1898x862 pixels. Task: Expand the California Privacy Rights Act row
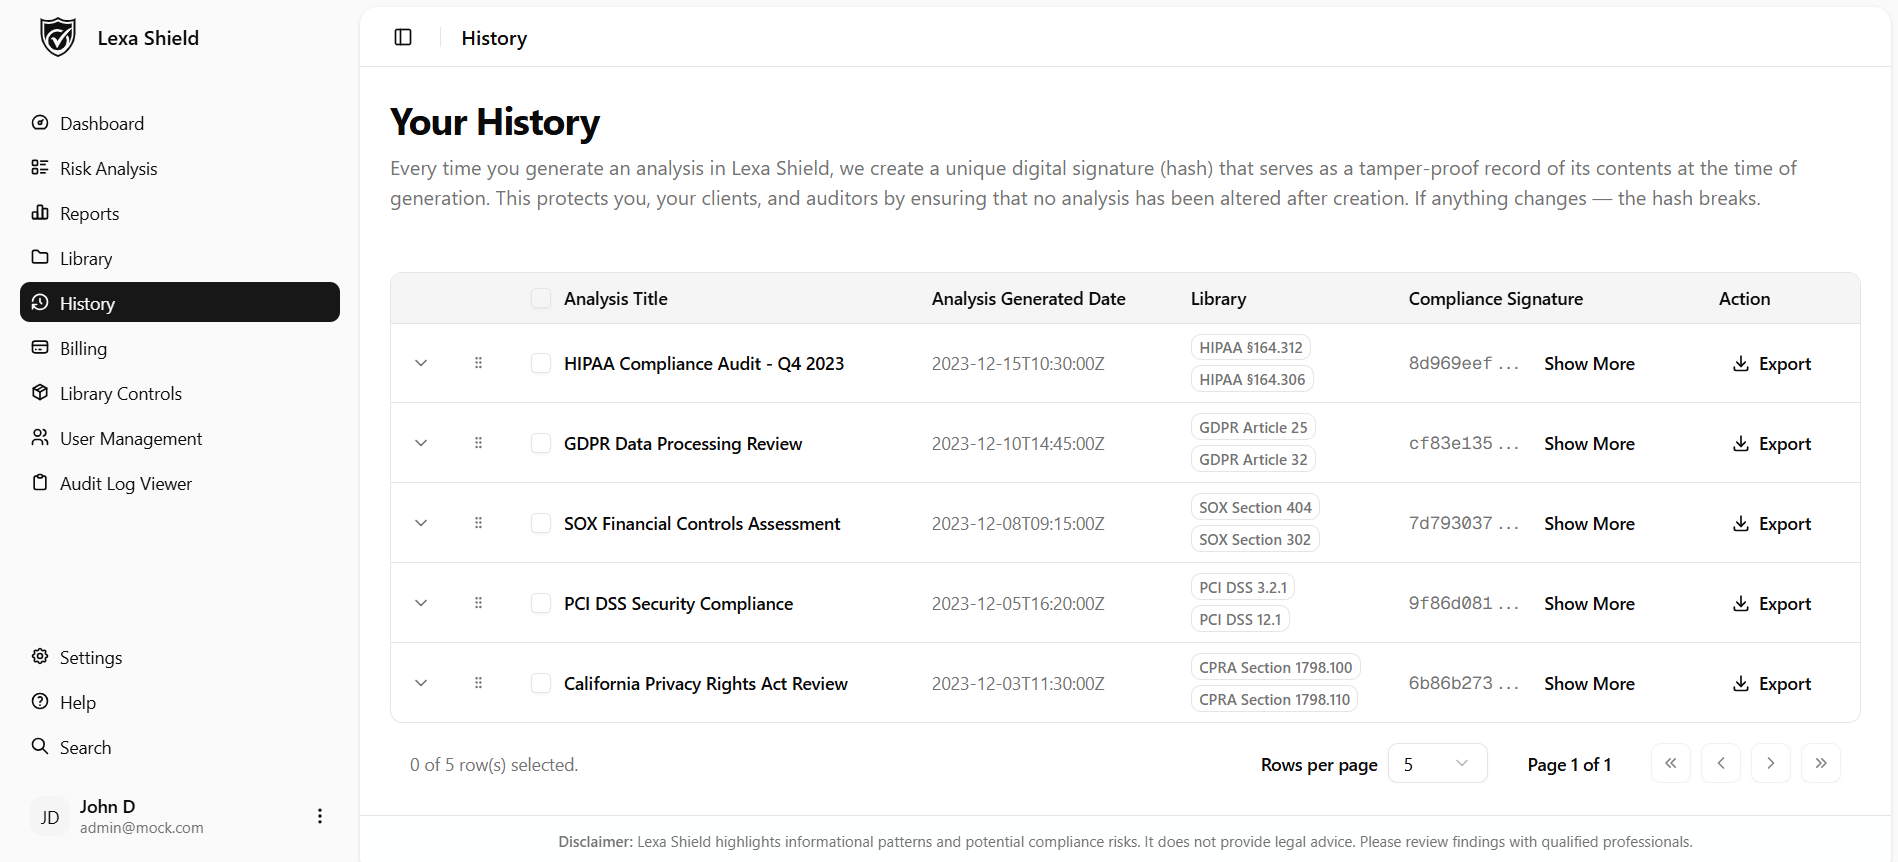(421, 683)
